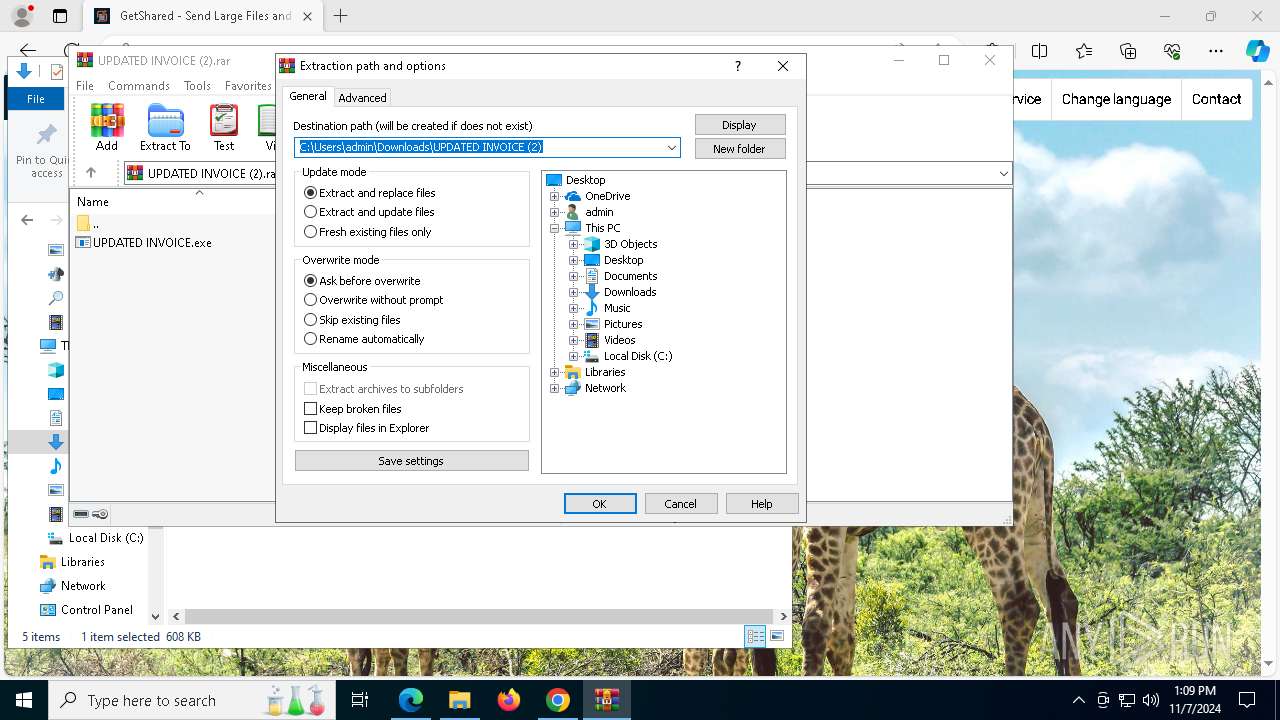The image size is (1280, 720).
Task: Open the Windows Start menu
Action: point(24,700)
